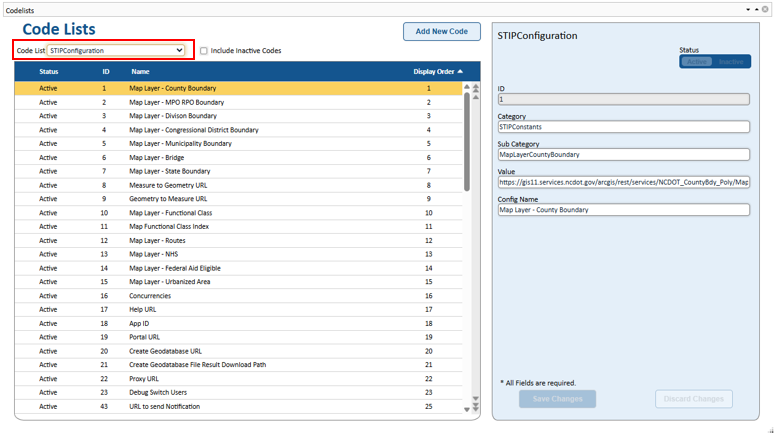Select row Map Layer - State Boundary

point(238,171)
